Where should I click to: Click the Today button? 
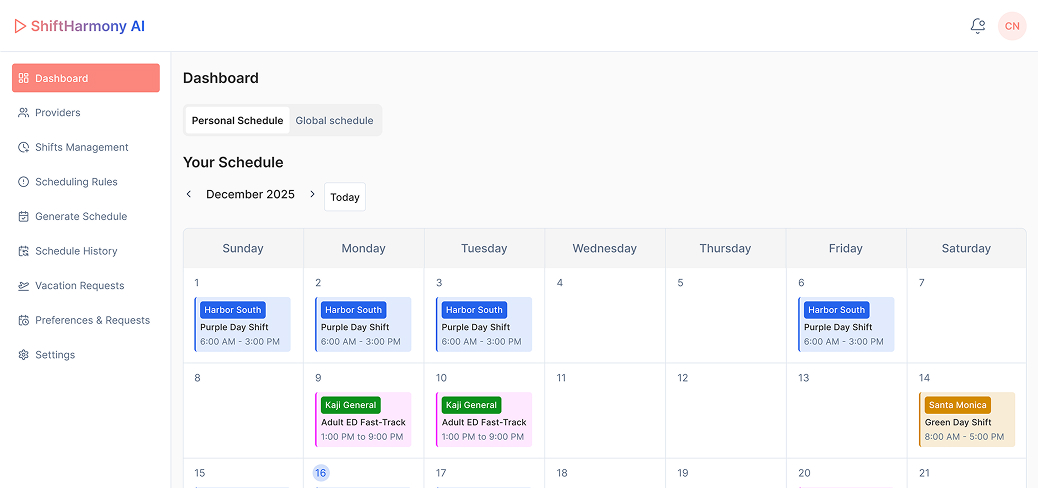click(x=345, y=197)
